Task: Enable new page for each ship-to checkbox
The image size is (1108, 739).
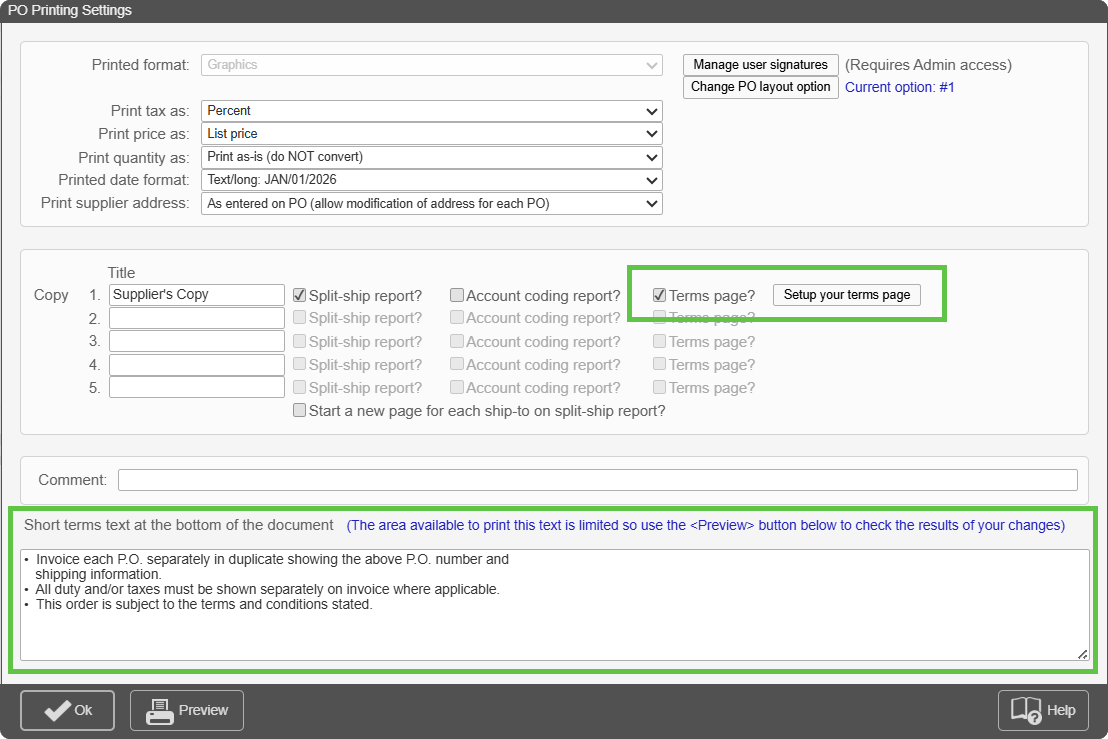Action: [x=299, y=411]
